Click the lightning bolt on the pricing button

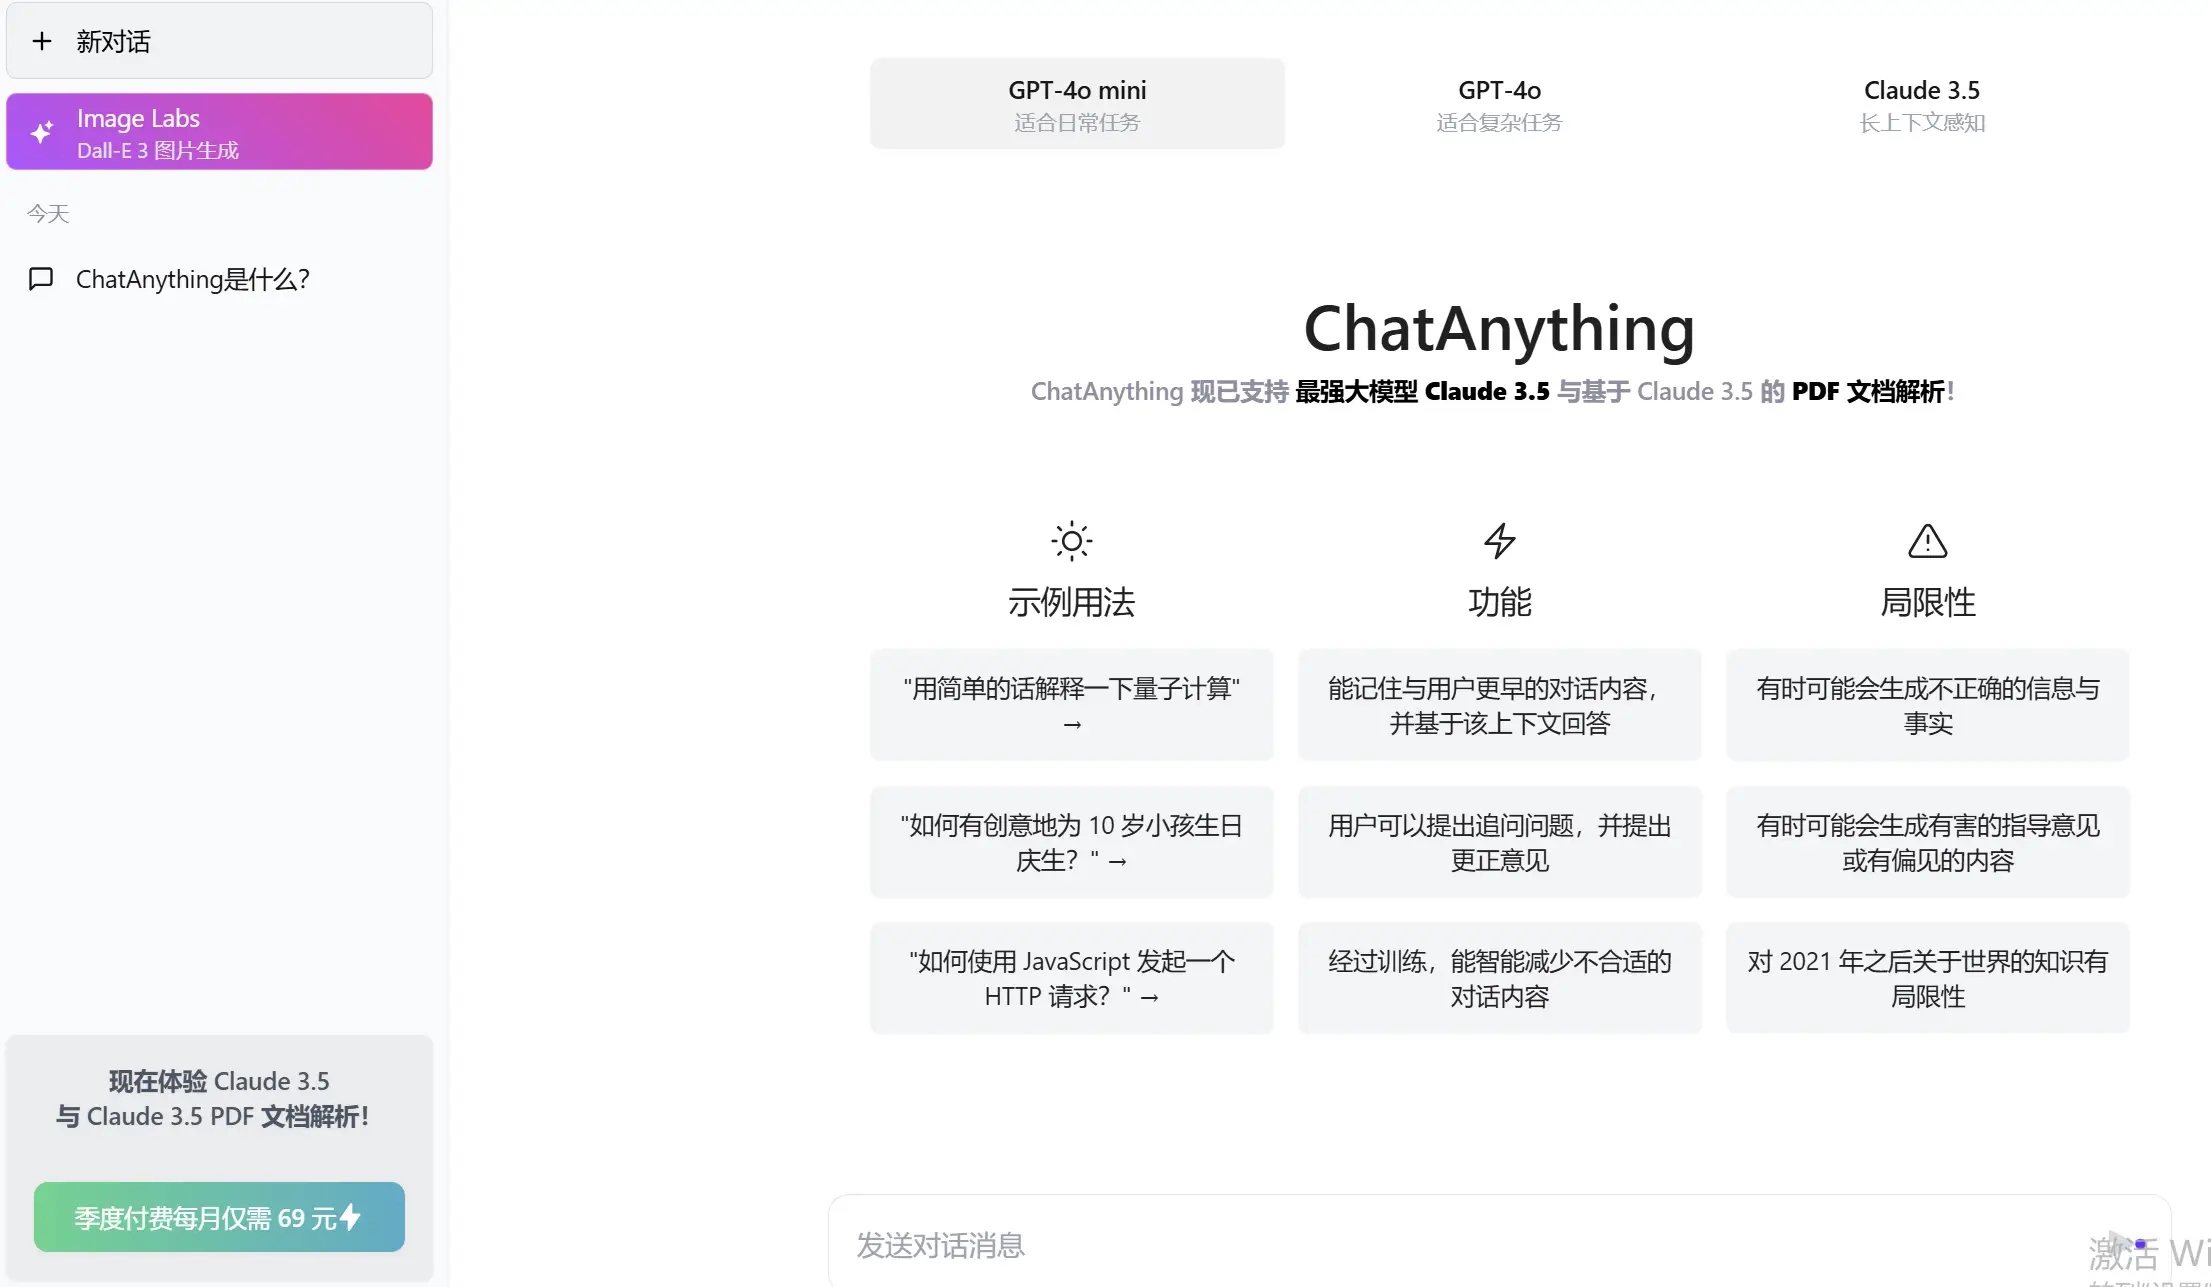pyautogui.click(x=351, y=1217)
